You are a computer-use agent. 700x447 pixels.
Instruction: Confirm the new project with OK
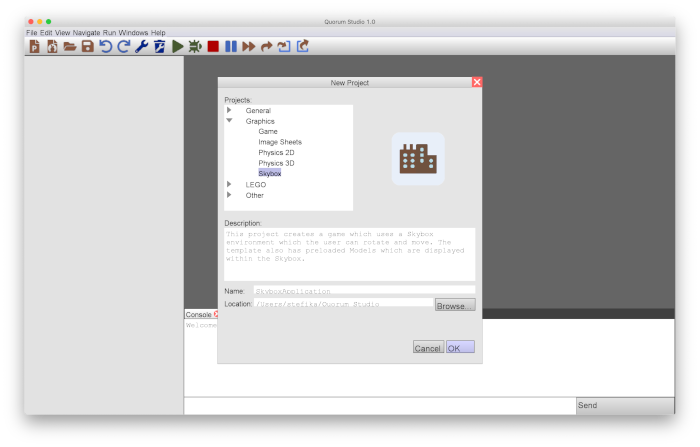(x=460, y=347)
